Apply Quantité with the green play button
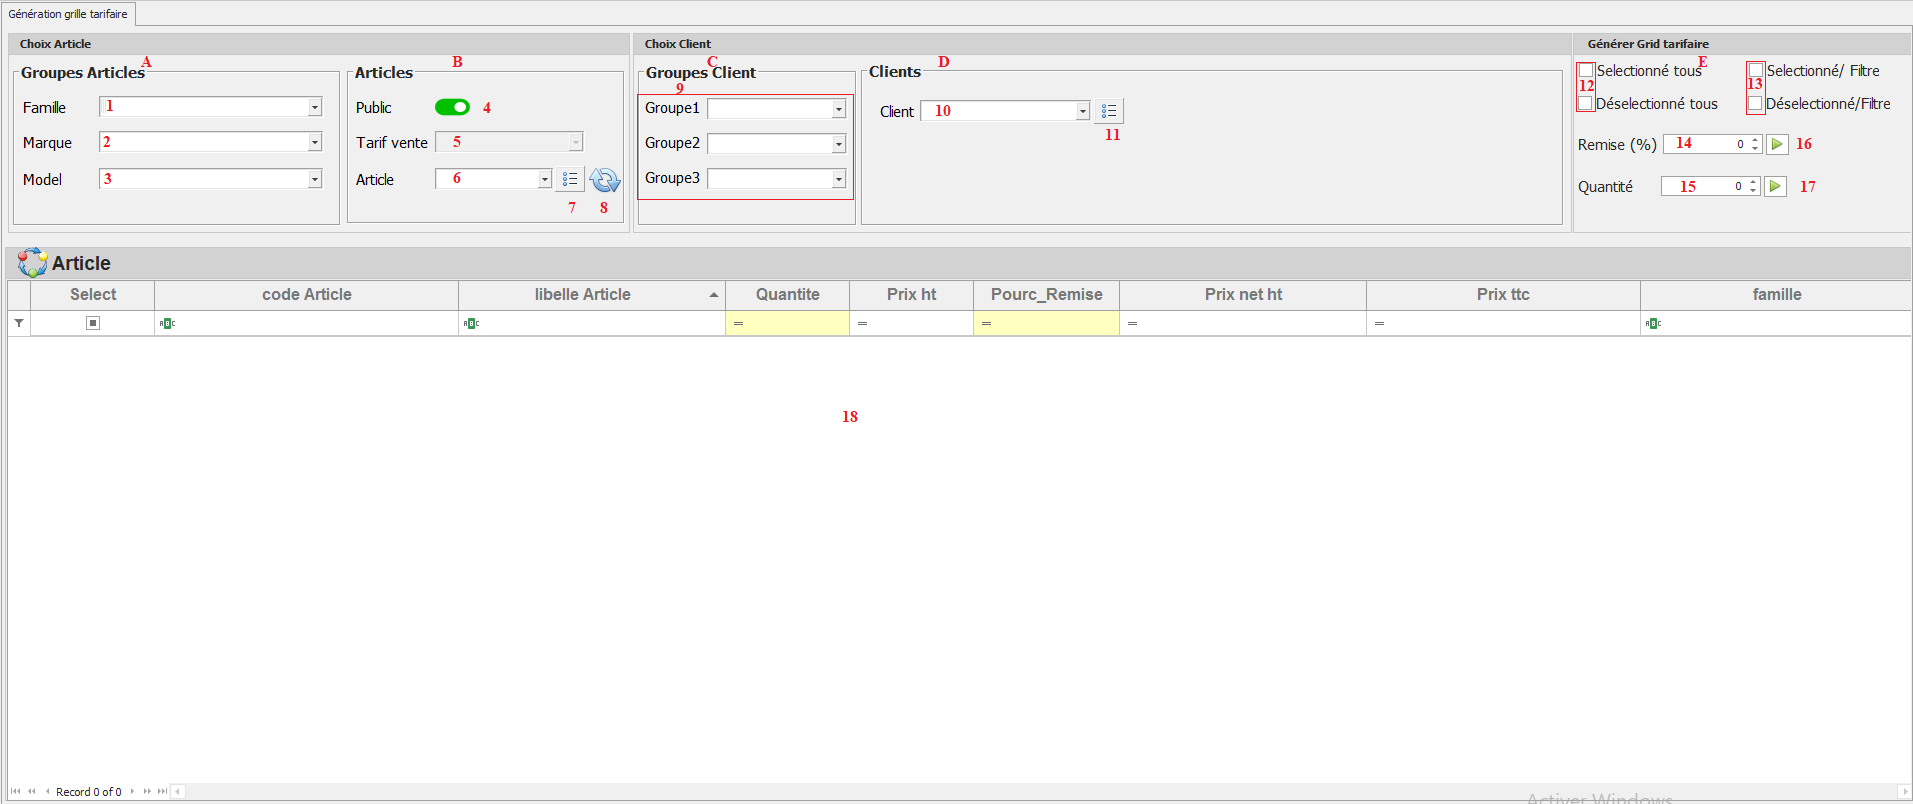 [x=1775, y=187]
